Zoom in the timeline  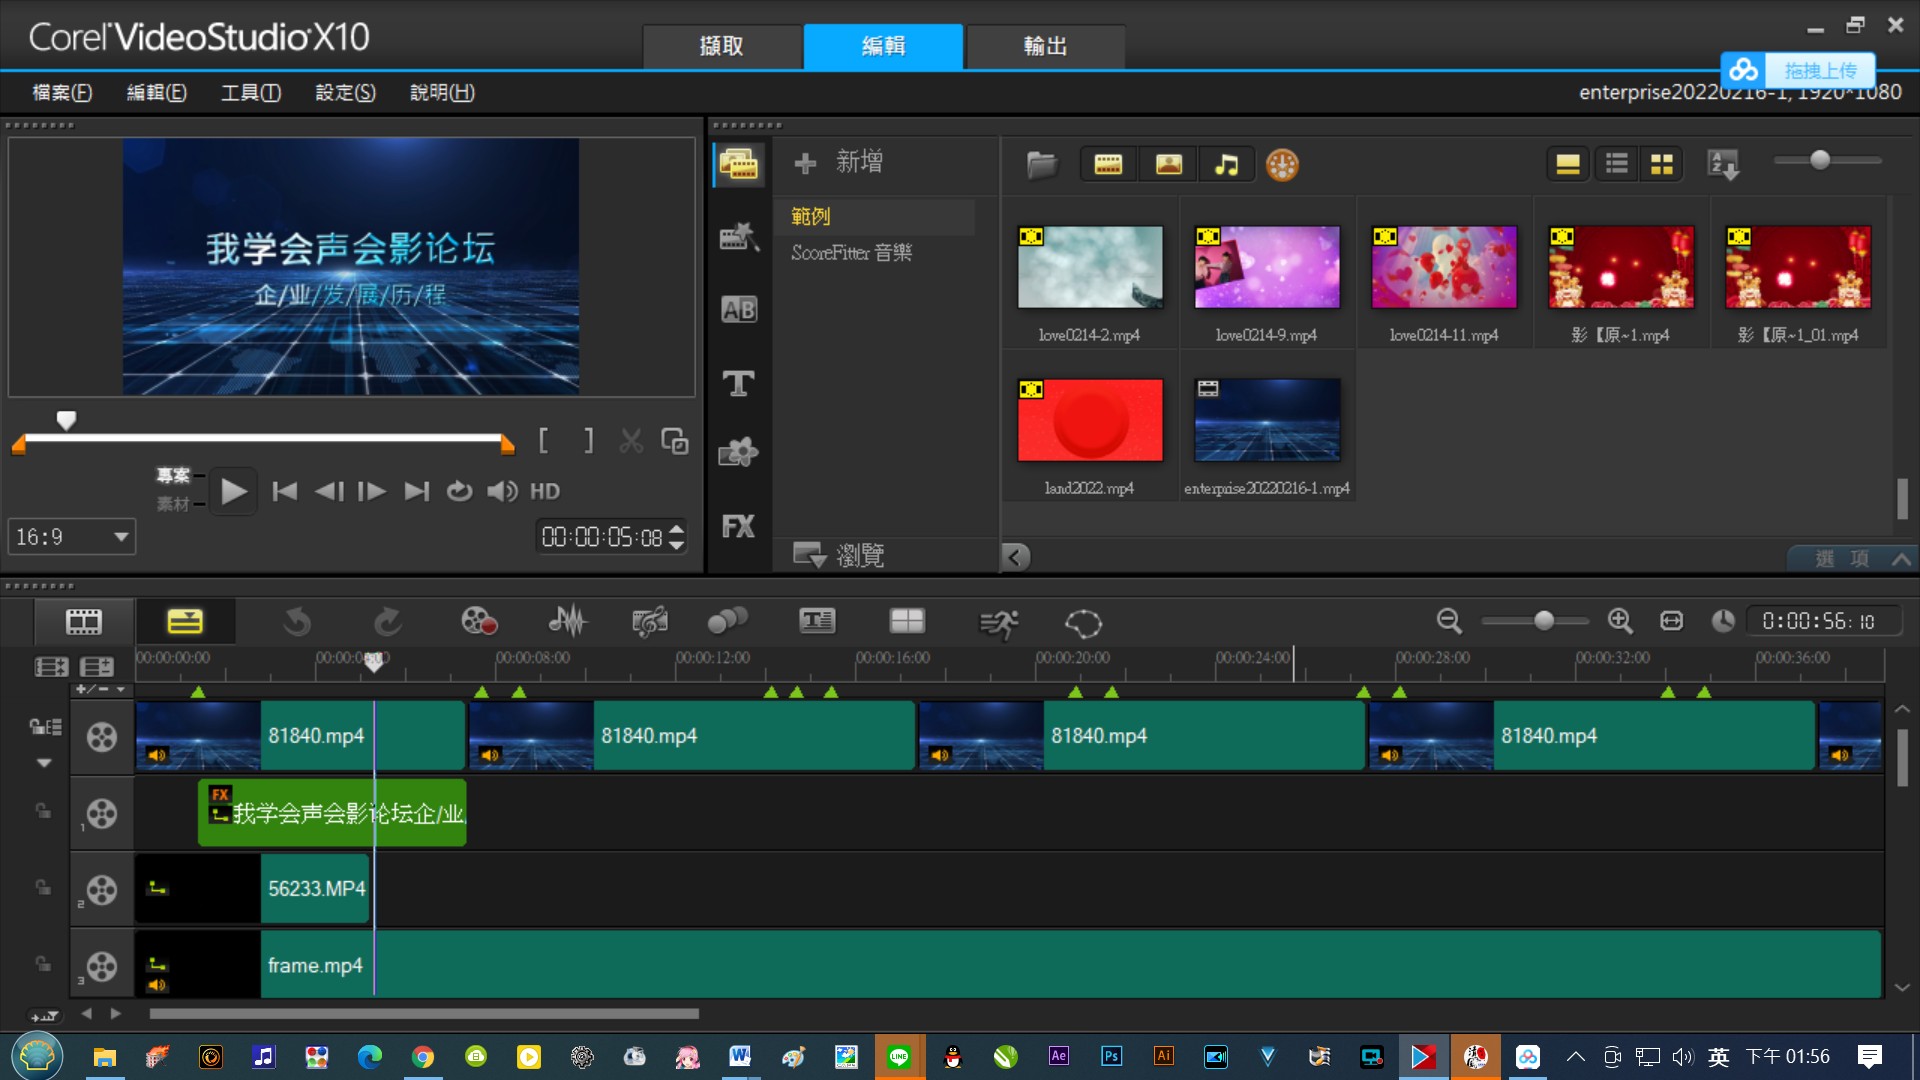pos(1620,621)
